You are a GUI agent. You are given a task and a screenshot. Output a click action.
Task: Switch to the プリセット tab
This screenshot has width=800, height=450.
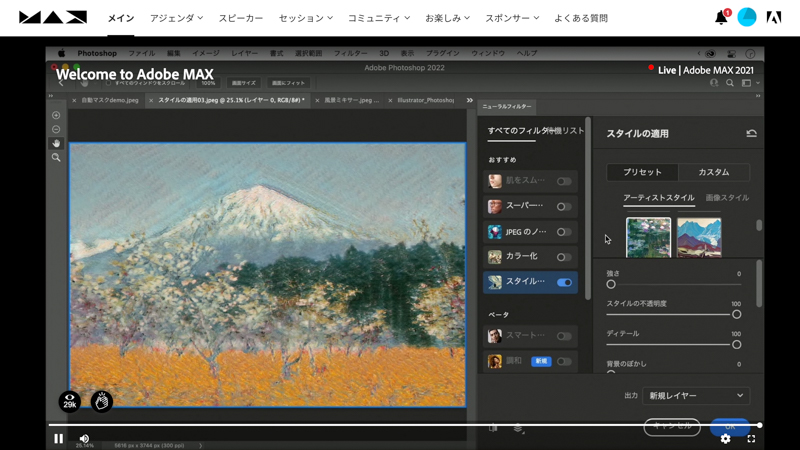tap(642, 172)
